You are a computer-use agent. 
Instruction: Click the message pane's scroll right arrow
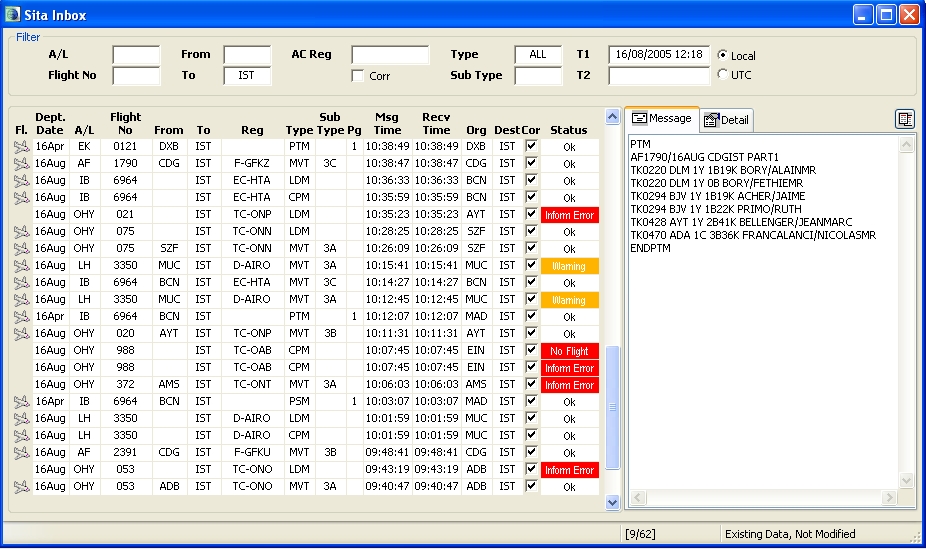tap(891, 498)
